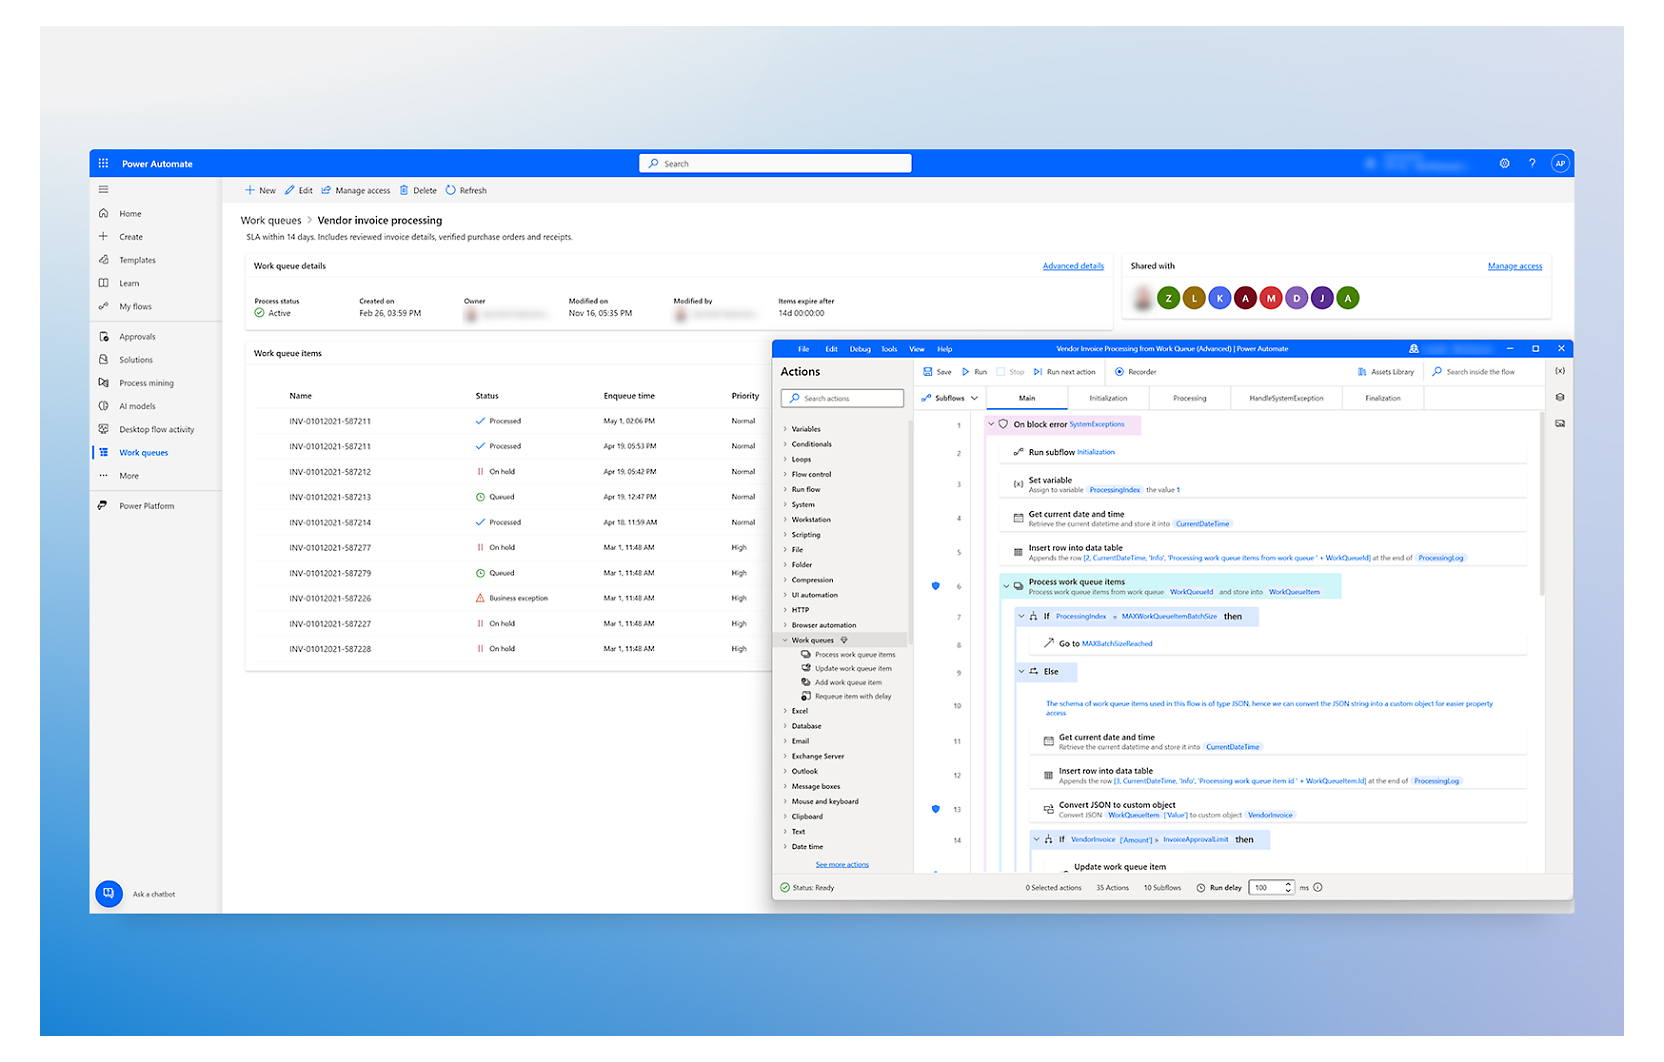
Task: Click the flow editor vertical scrollbar
Action: click(x=1541, y=504)
